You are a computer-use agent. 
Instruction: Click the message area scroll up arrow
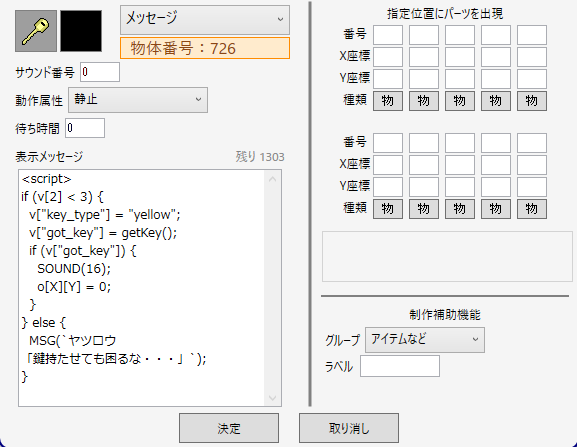pyautogui.click(x=273, y=179)
